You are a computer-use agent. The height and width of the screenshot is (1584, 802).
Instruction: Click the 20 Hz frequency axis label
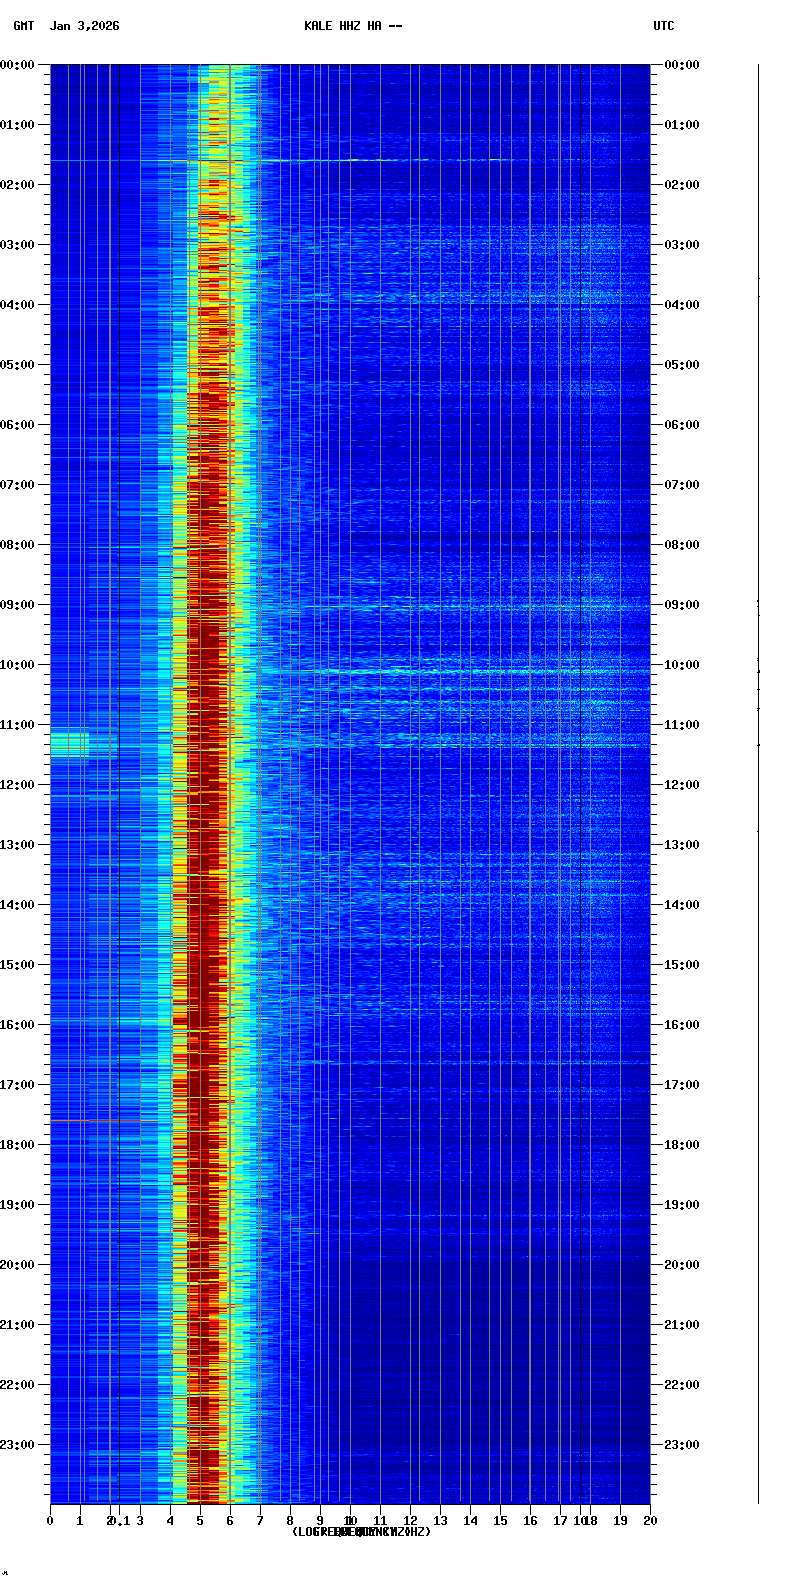point(650,1521)
